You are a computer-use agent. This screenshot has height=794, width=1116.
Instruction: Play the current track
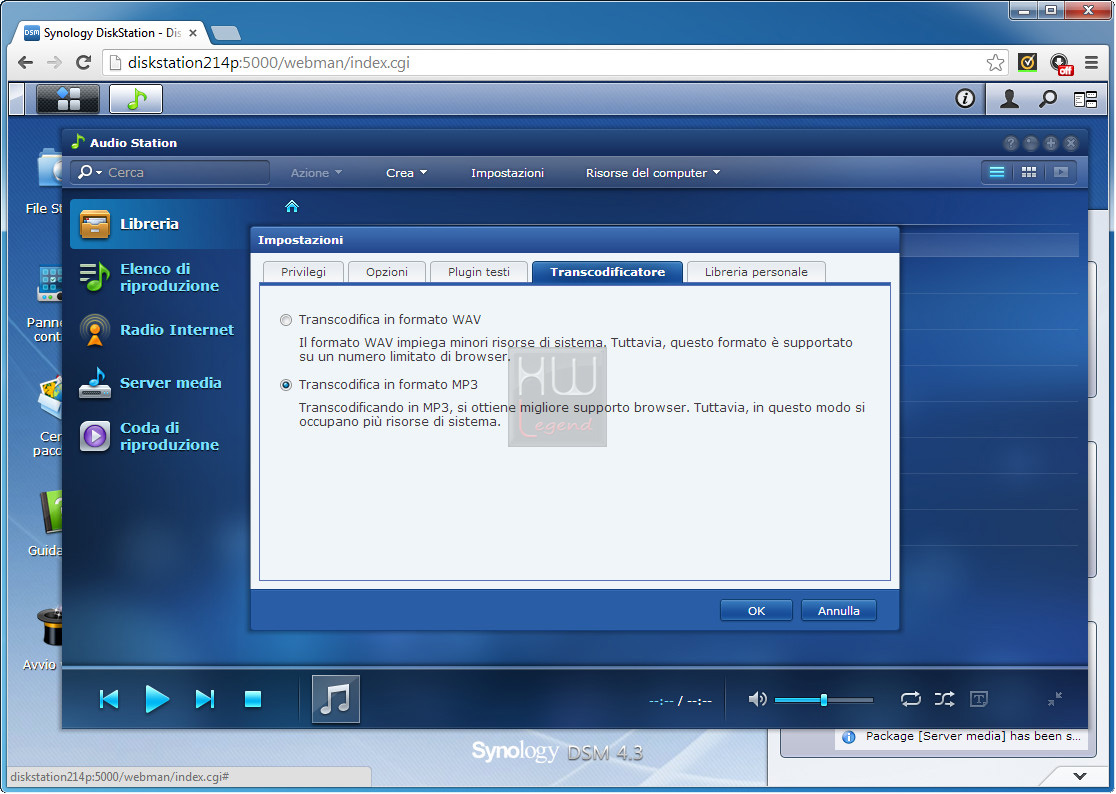pos(157,699)
